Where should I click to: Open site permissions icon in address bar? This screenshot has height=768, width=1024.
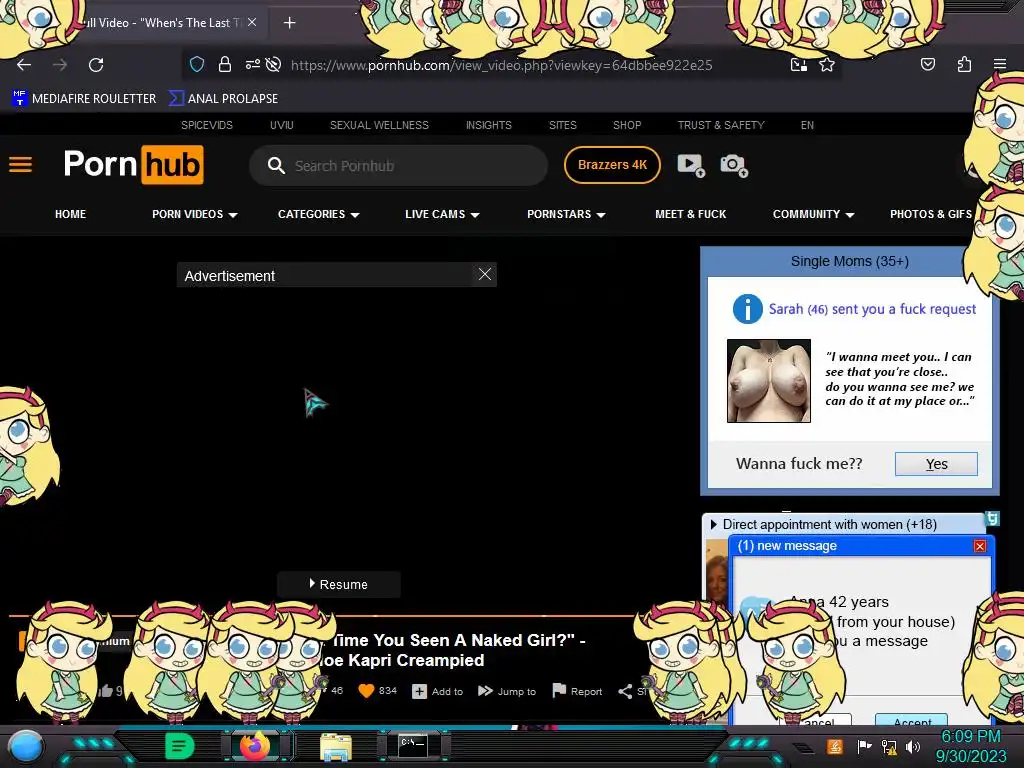[x=253, y=64]
